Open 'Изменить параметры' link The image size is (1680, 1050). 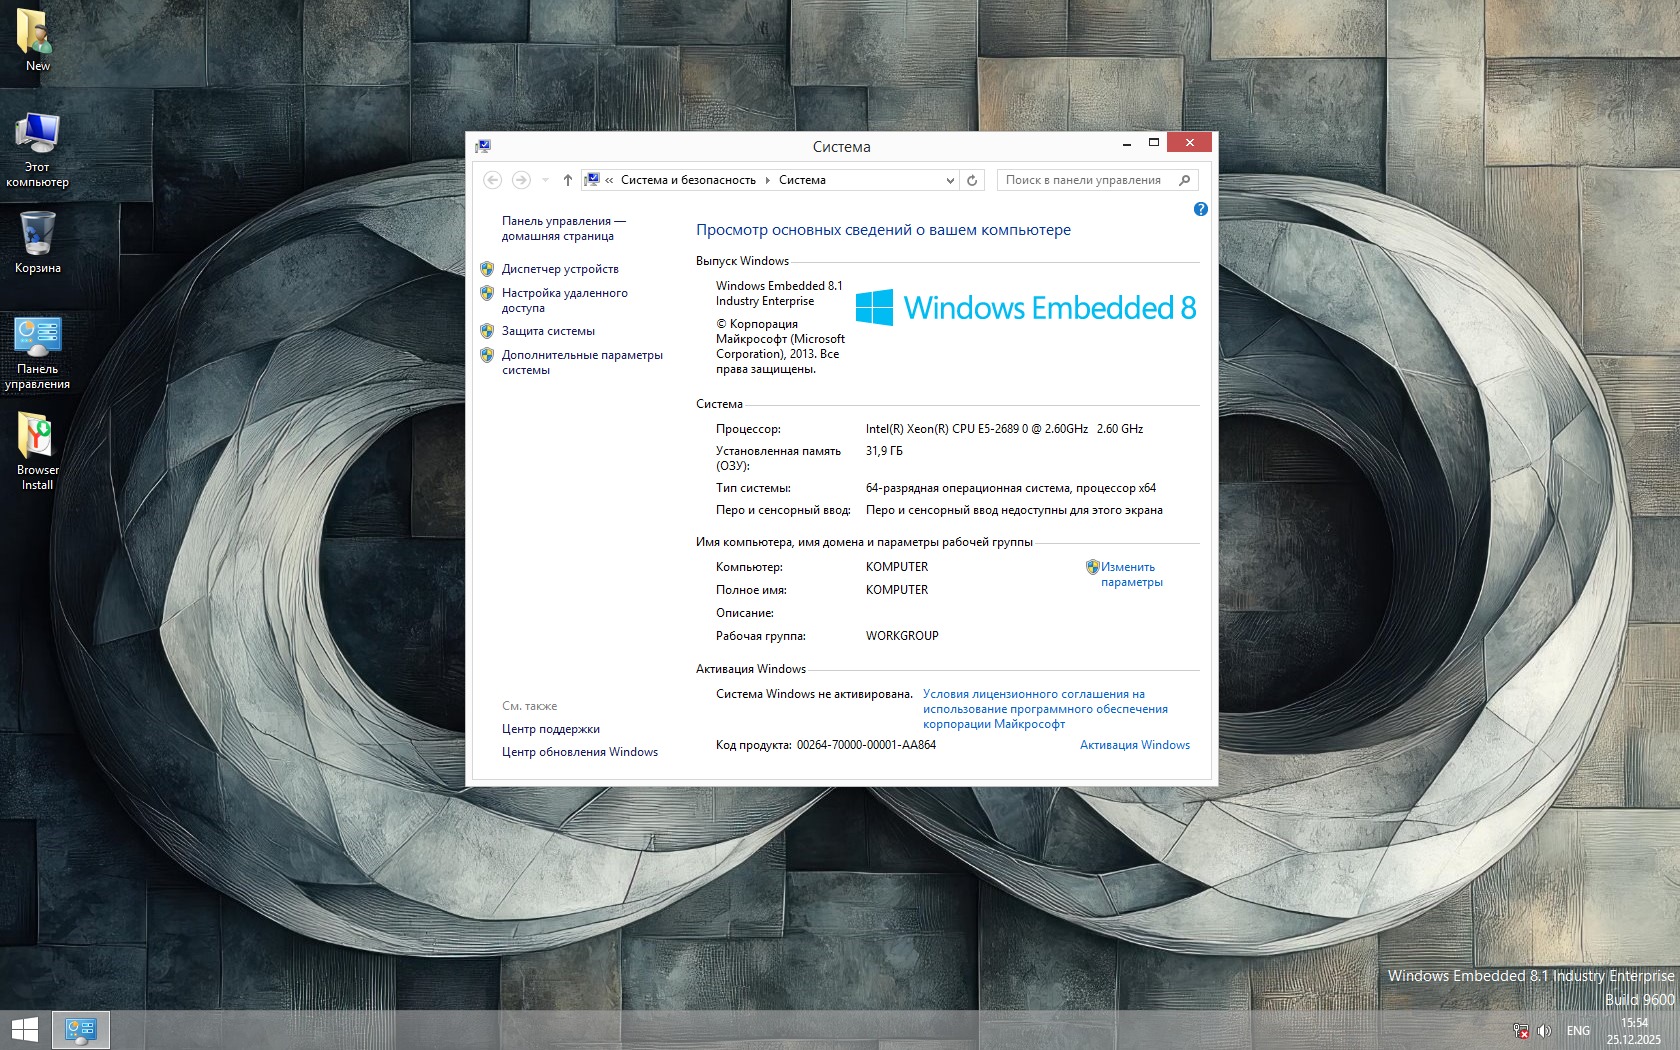1130,574
